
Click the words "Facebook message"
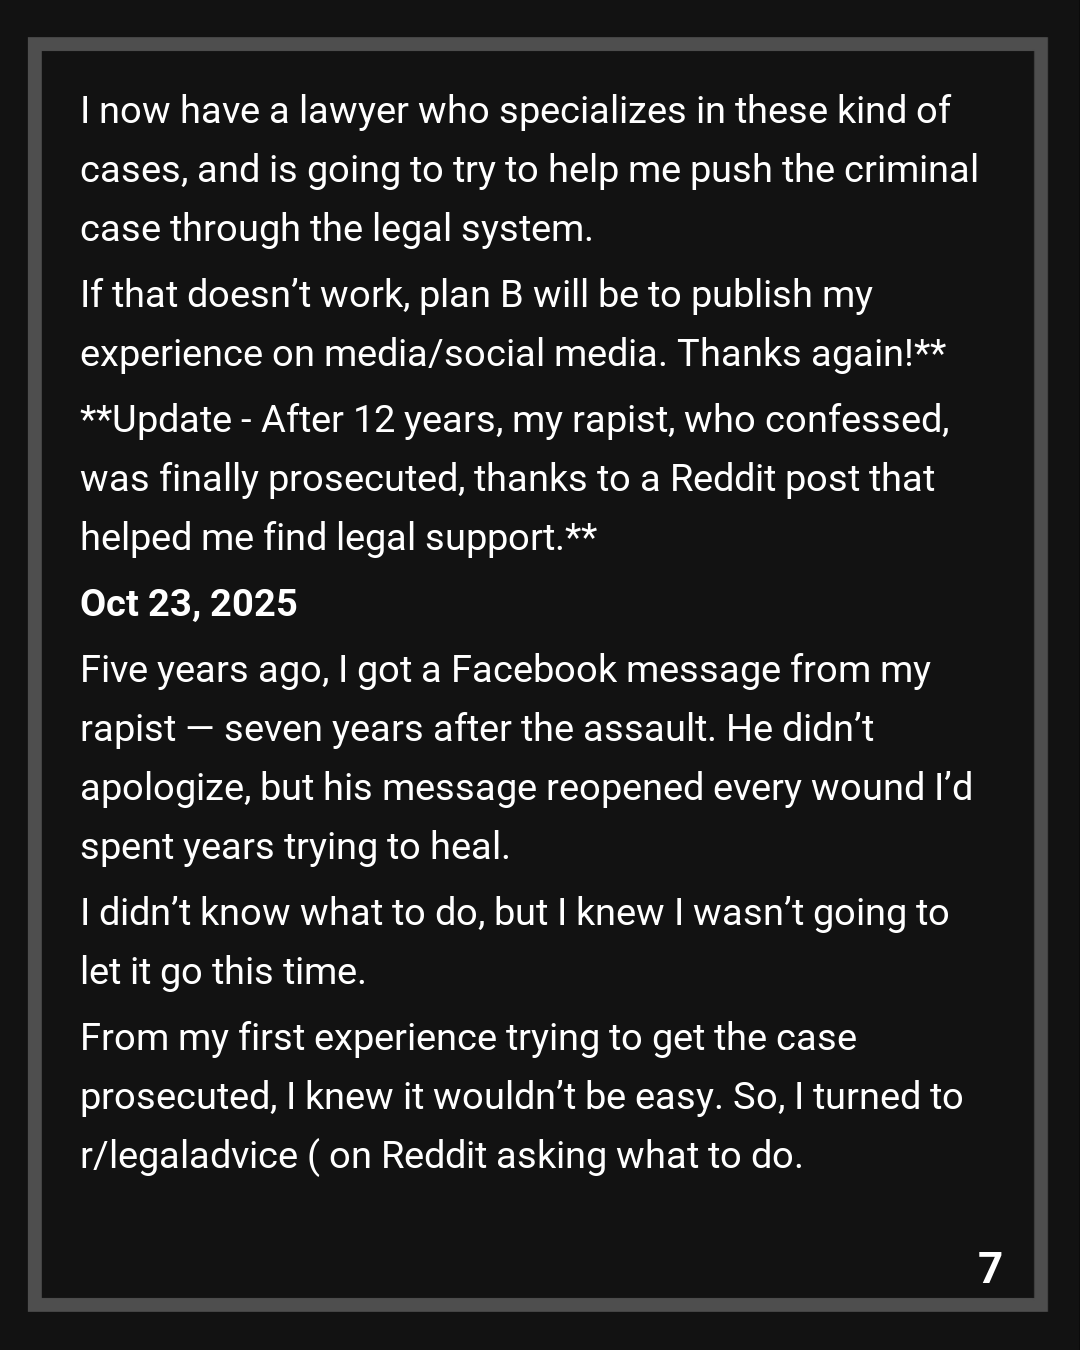(x=615, y=669)
